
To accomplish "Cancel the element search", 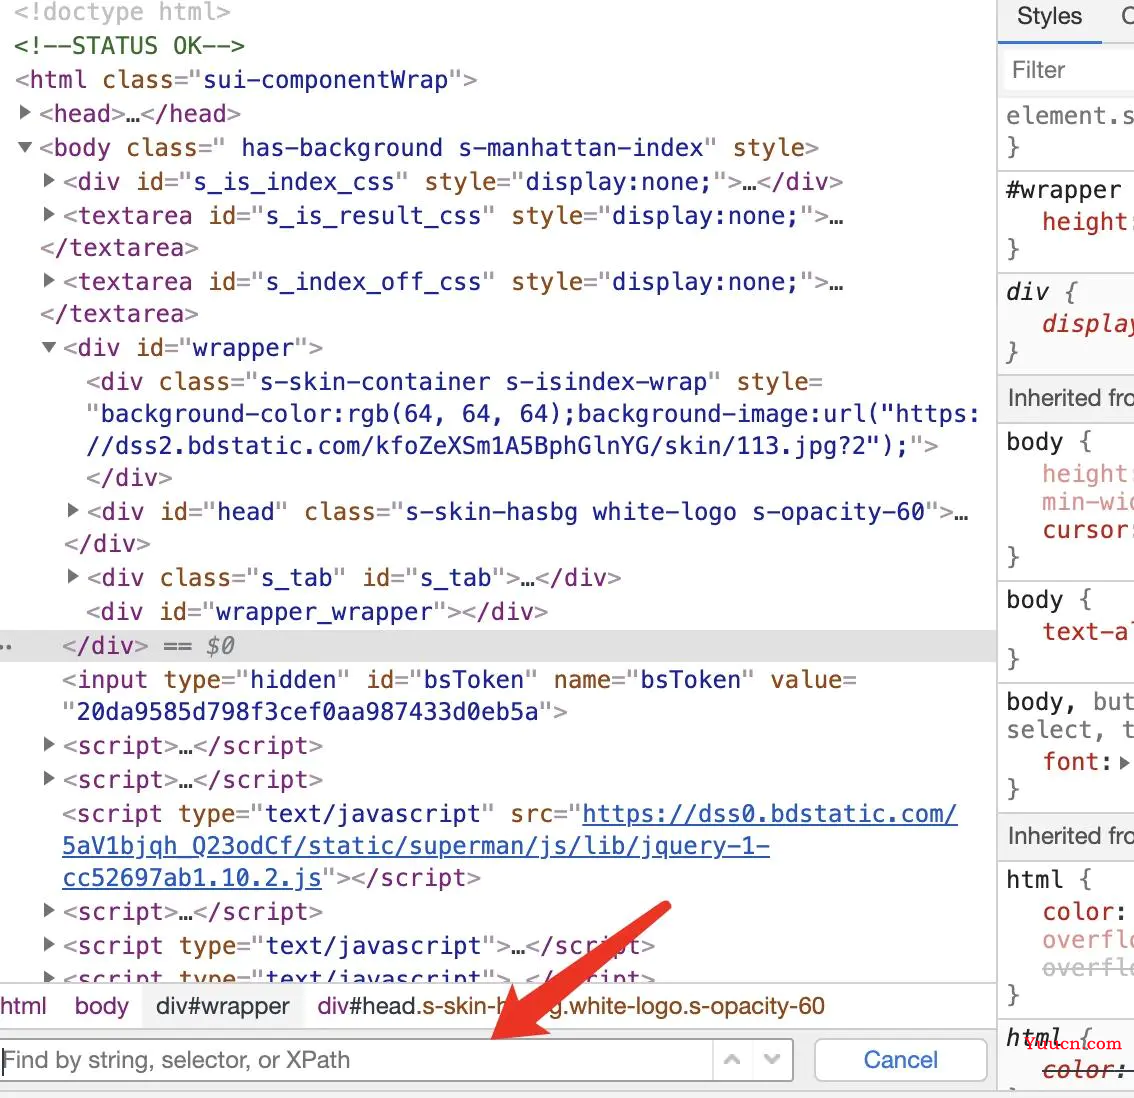I will click(900, 1060).
